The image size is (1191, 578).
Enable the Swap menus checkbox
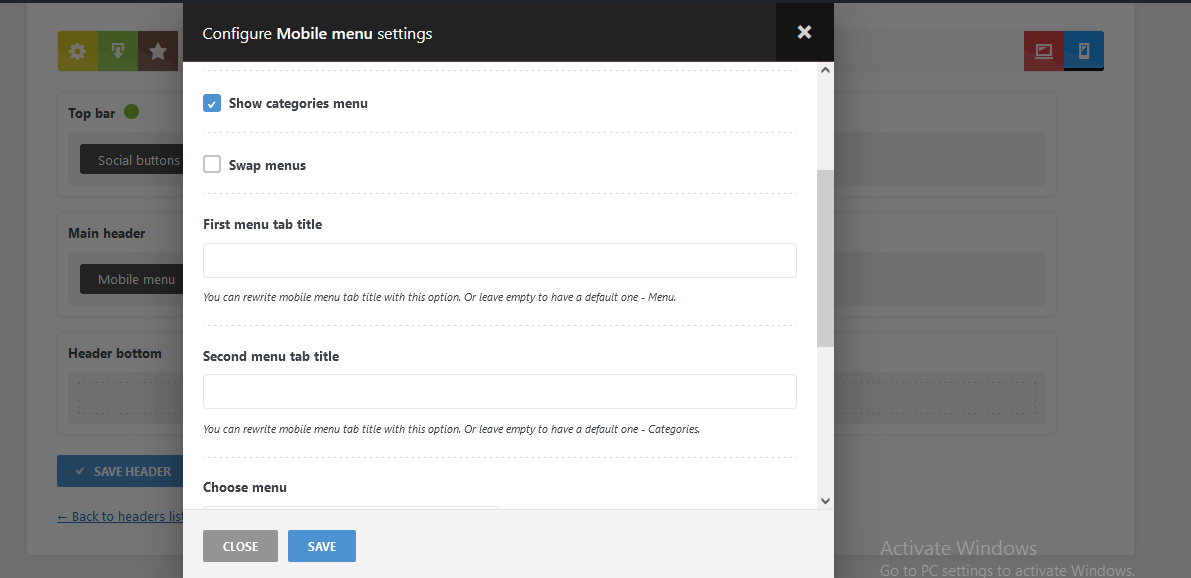[x=212, y=165]
